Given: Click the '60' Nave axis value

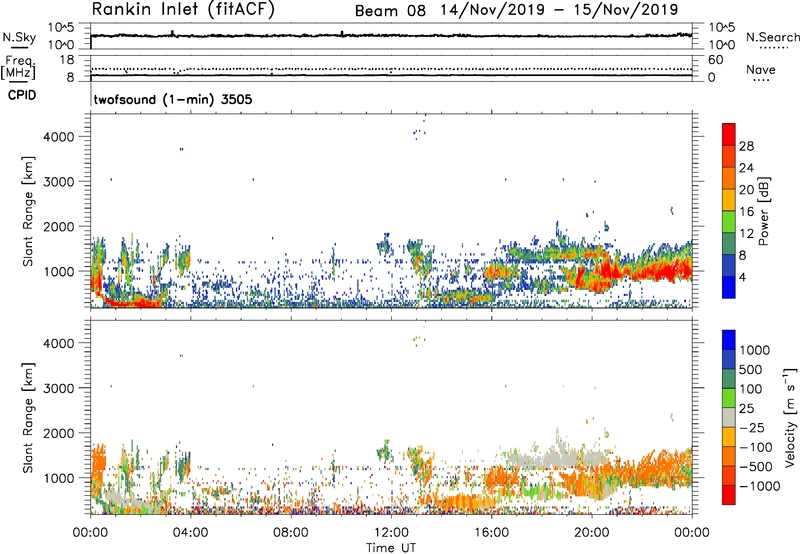Looking at the screenshot, I should 715,60.
